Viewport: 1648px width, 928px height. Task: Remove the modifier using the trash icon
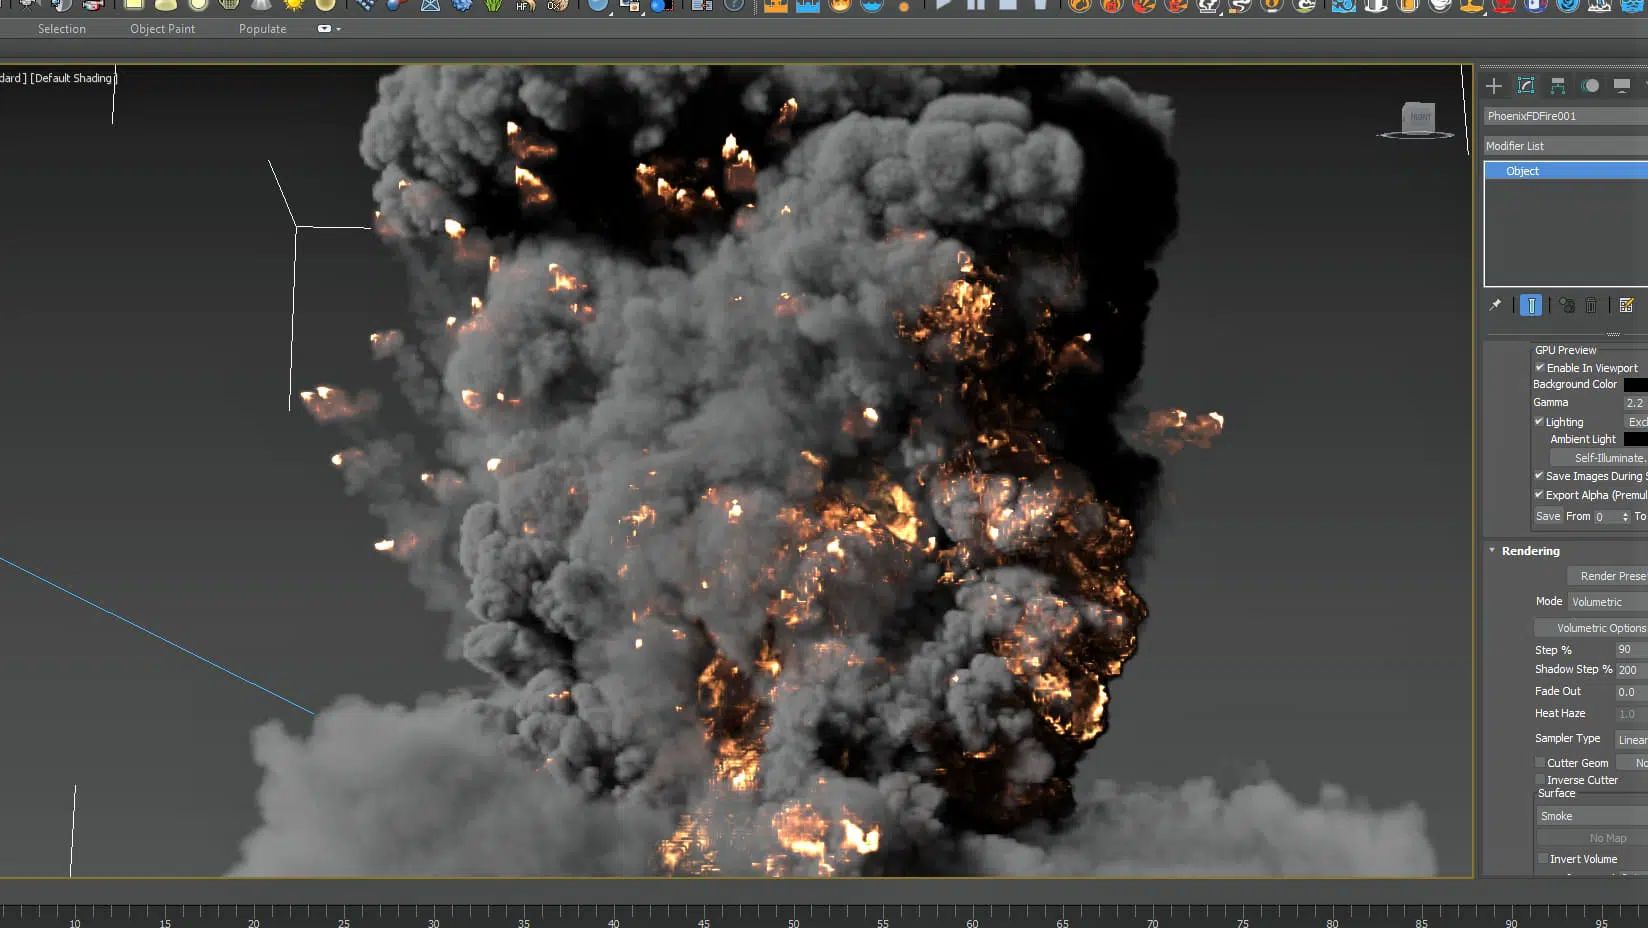point(1590,305)
